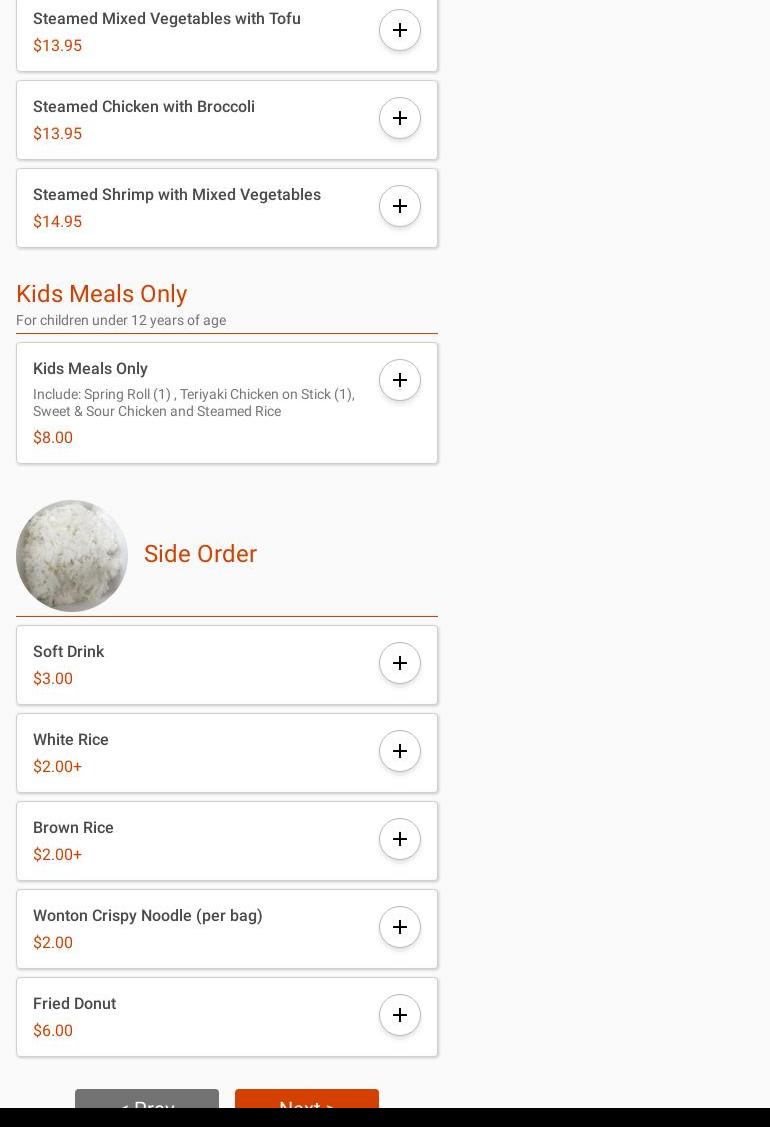The image size is (770, 1127).
Task: Add Fried Donut to order
Action: 400,1015
